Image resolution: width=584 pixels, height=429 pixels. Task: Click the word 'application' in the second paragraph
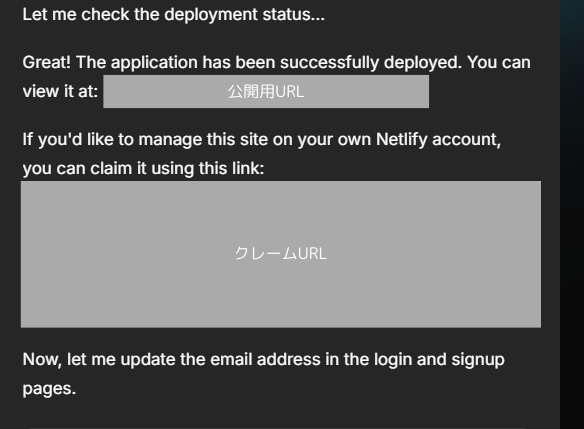click(154, 62)
